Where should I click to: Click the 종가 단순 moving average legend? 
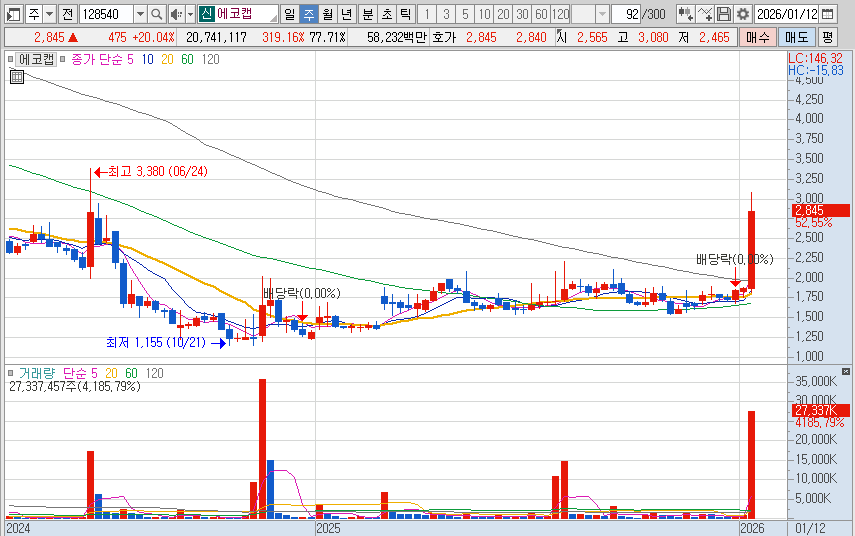(x=97, y=59)
